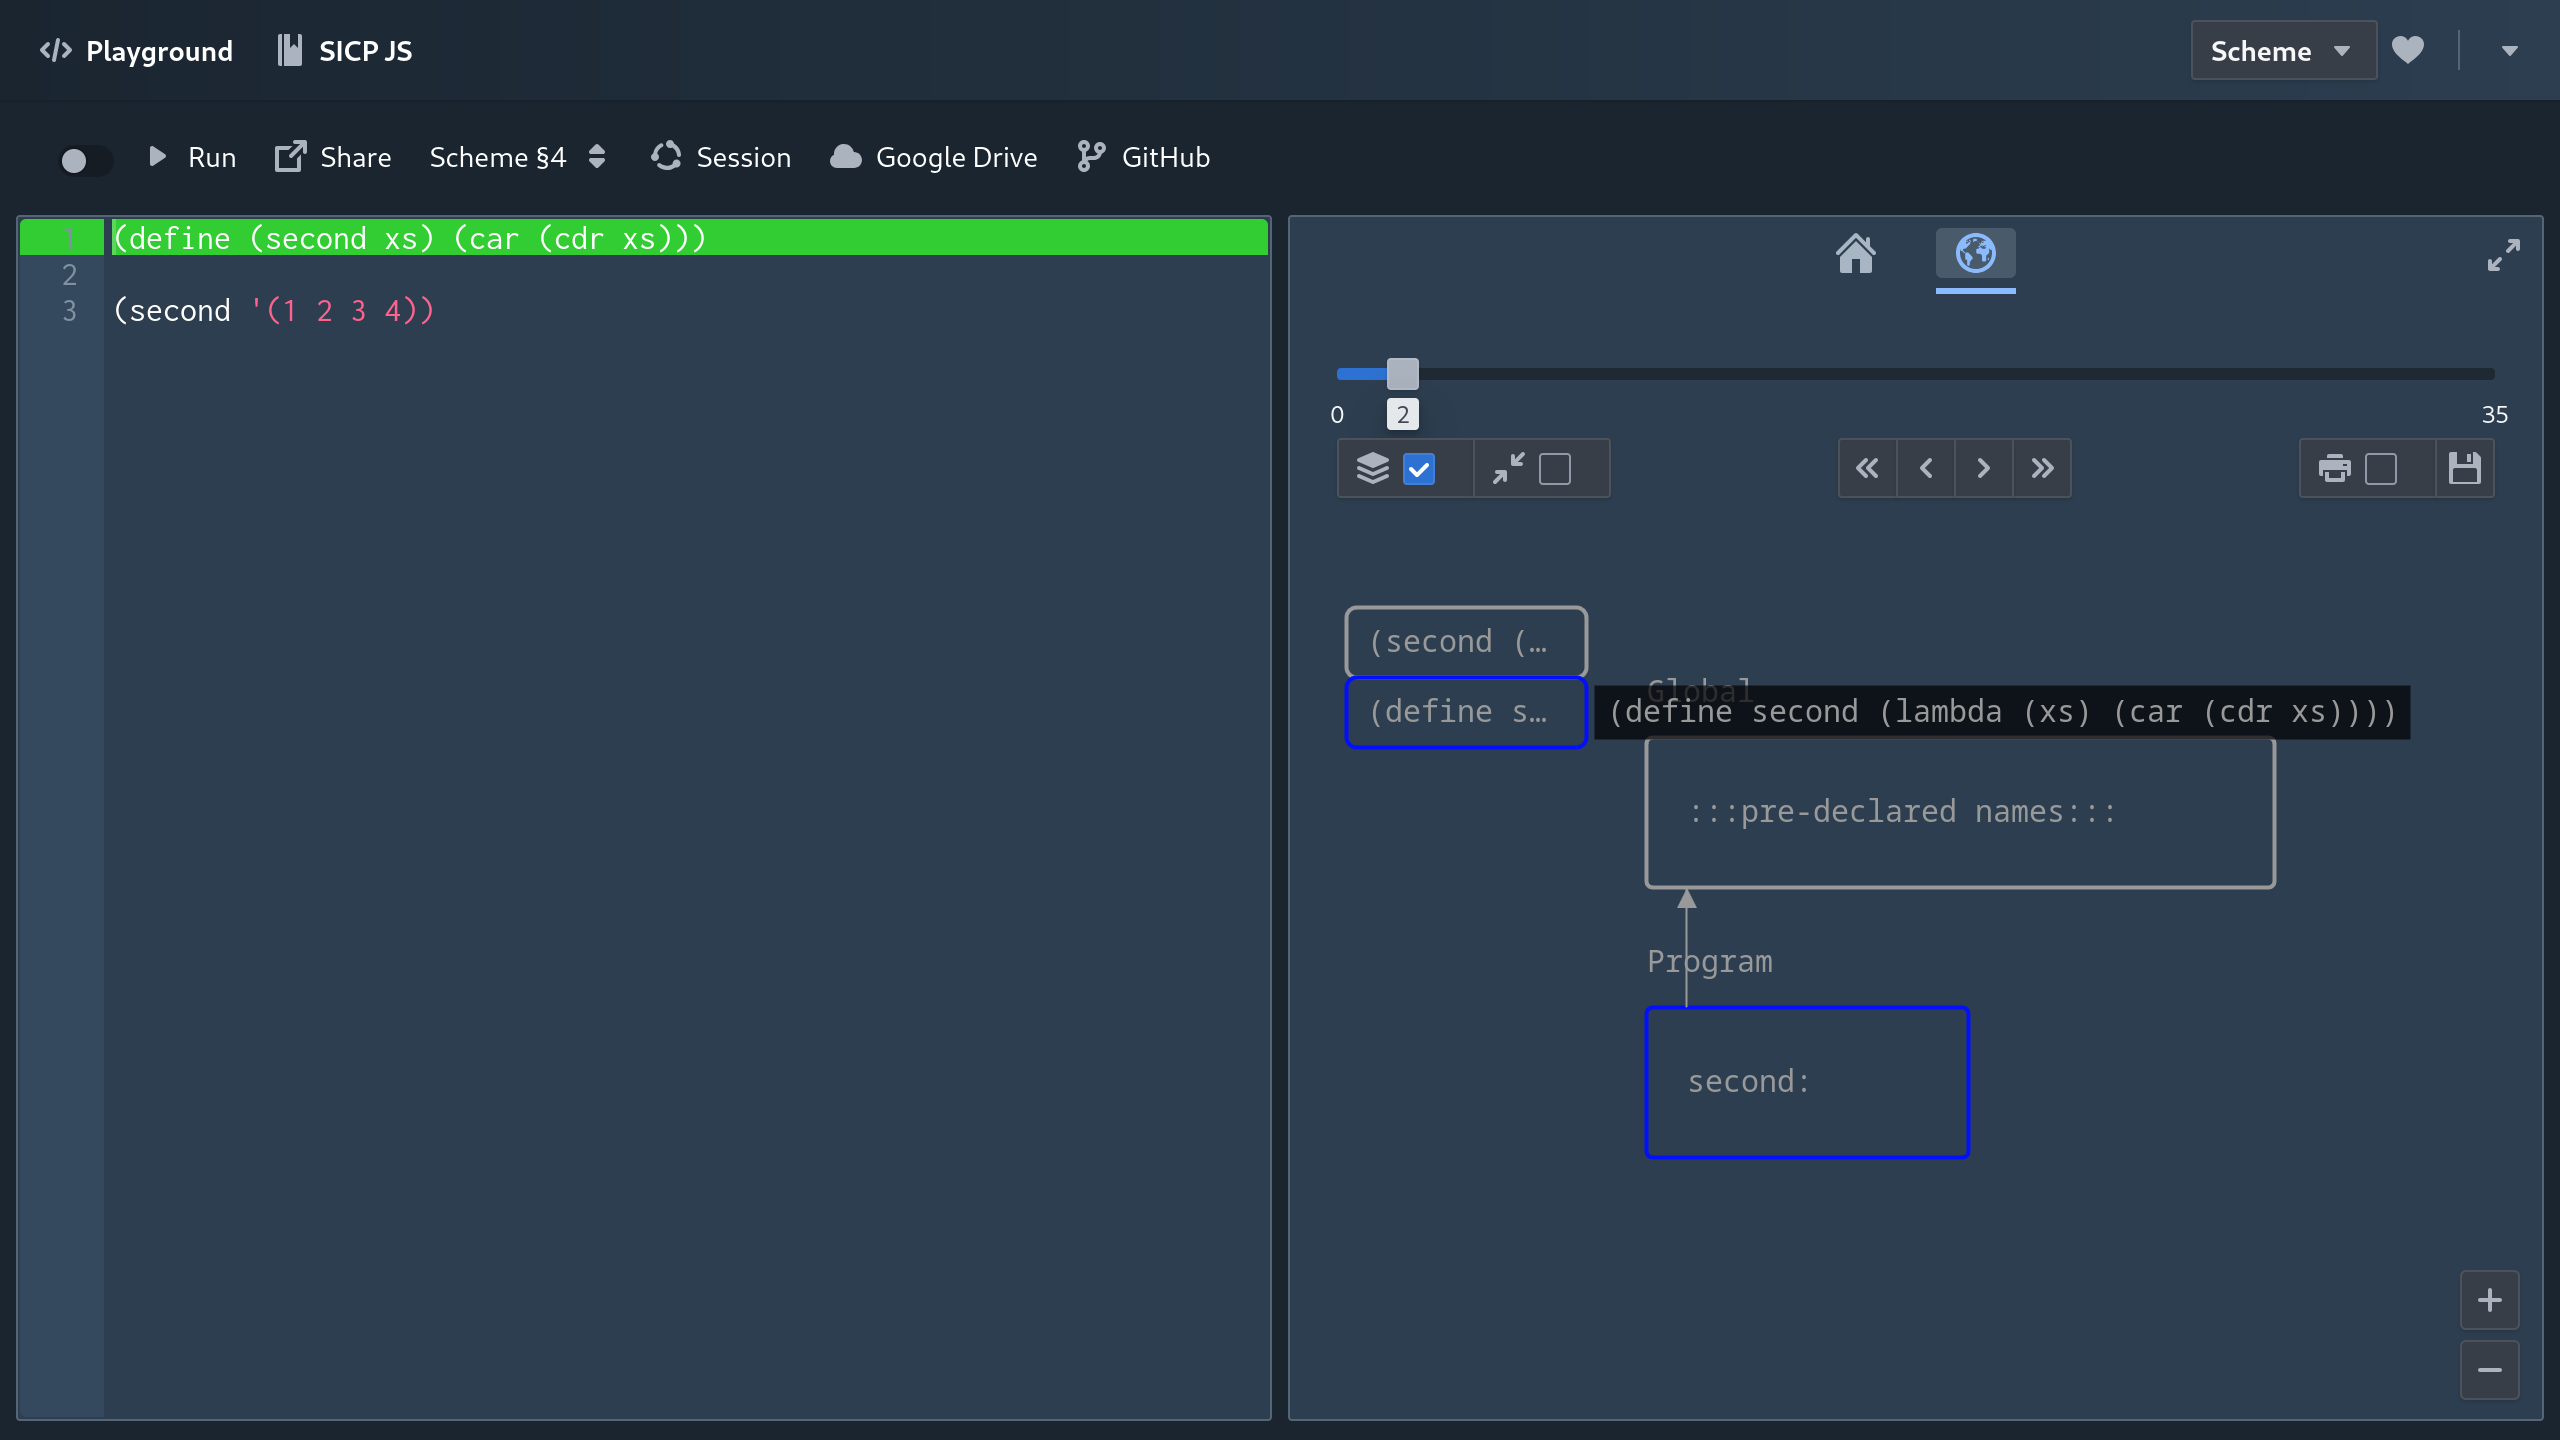Open the Scheme §4 chapter selector

tap(517, 157)
